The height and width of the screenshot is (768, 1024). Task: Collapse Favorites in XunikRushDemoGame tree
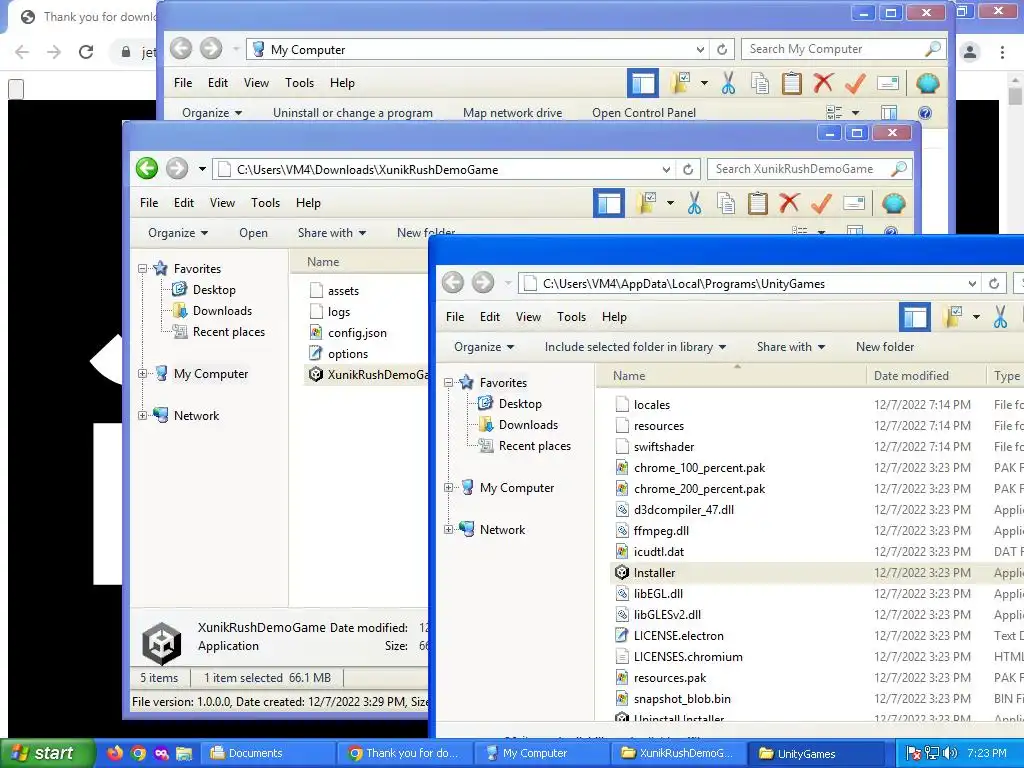click(x=142, y=268)
